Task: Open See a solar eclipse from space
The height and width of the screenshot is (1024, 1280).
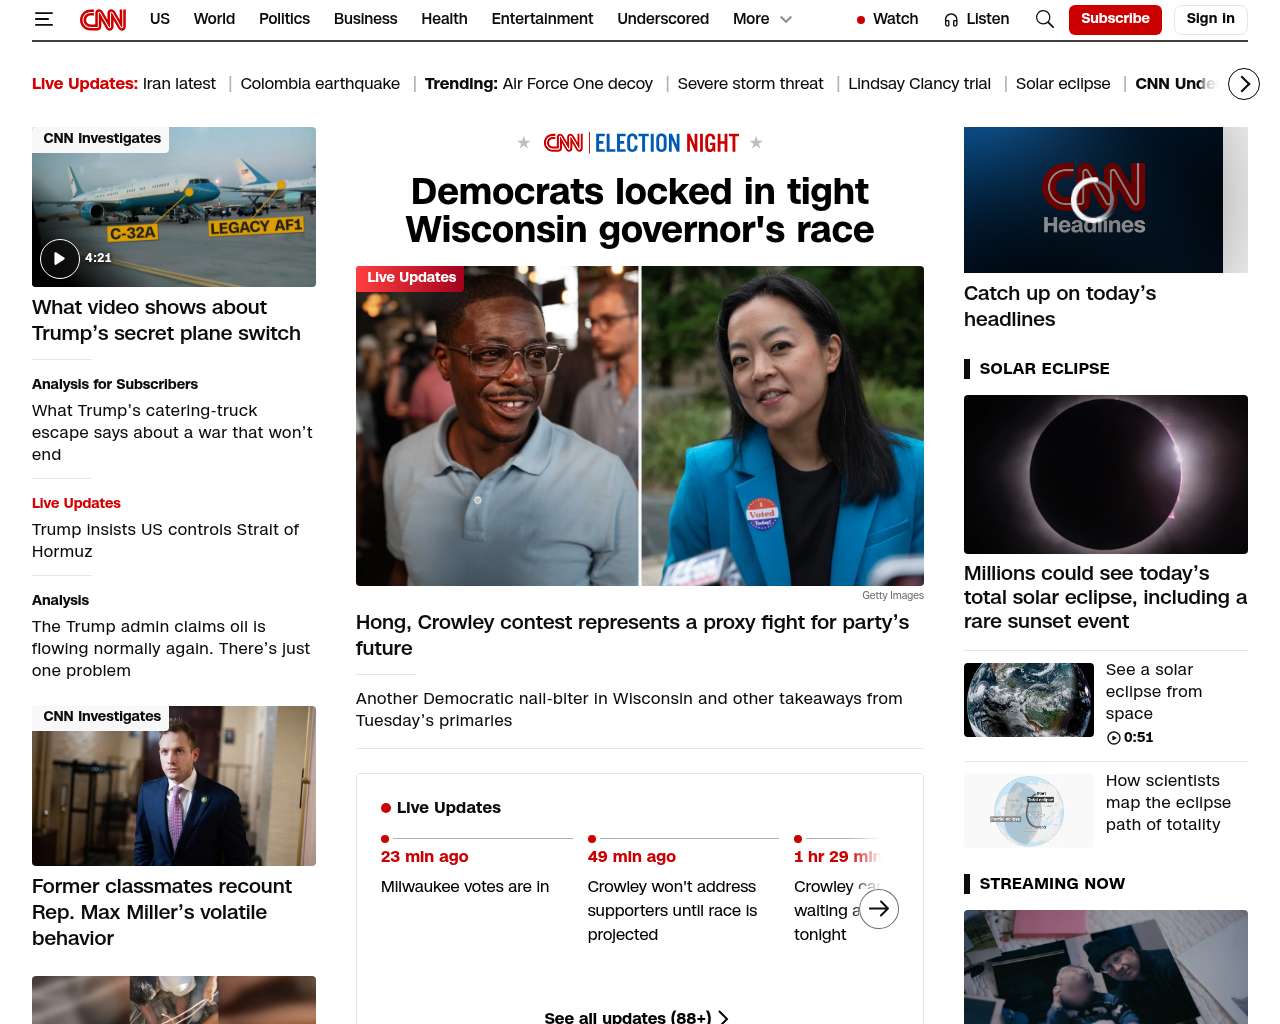Action: tap(1154, 691)
